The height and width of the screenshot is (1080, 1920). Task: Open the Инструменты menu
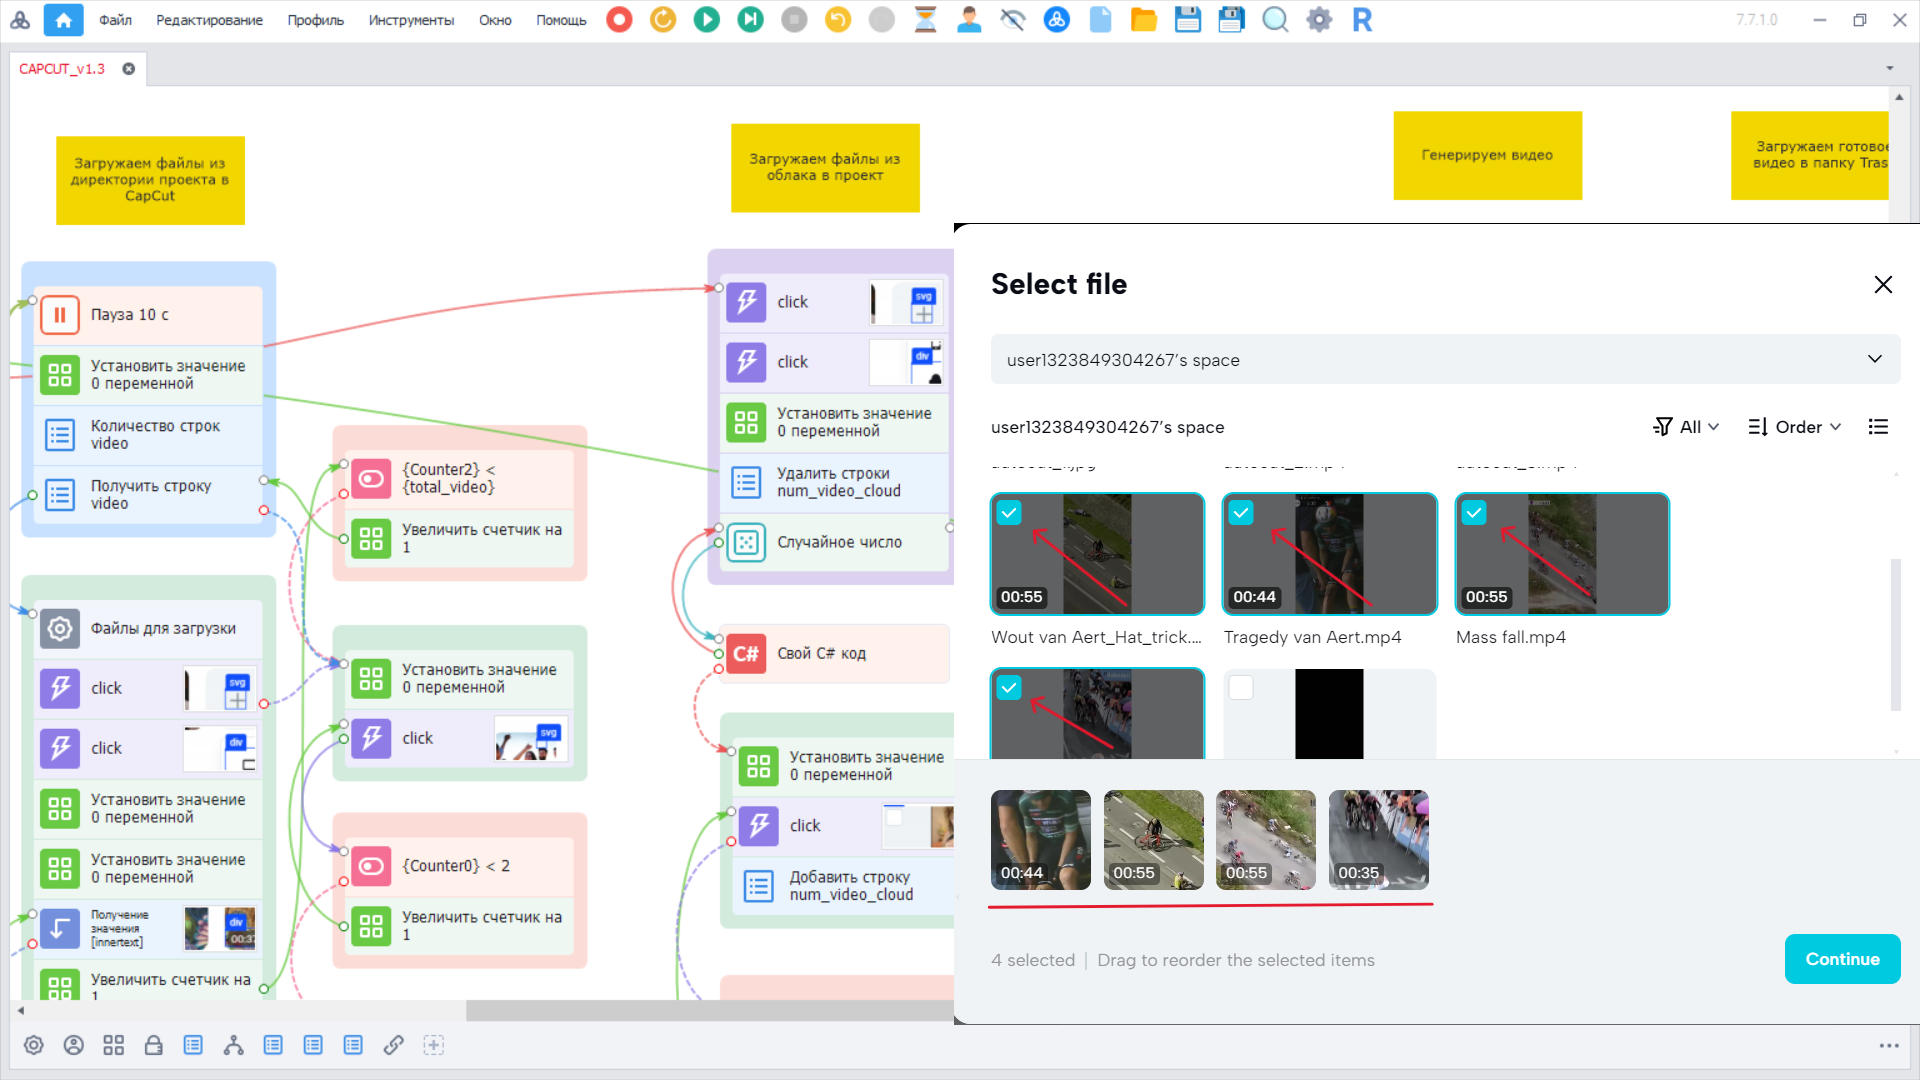[x=410, y=20]
